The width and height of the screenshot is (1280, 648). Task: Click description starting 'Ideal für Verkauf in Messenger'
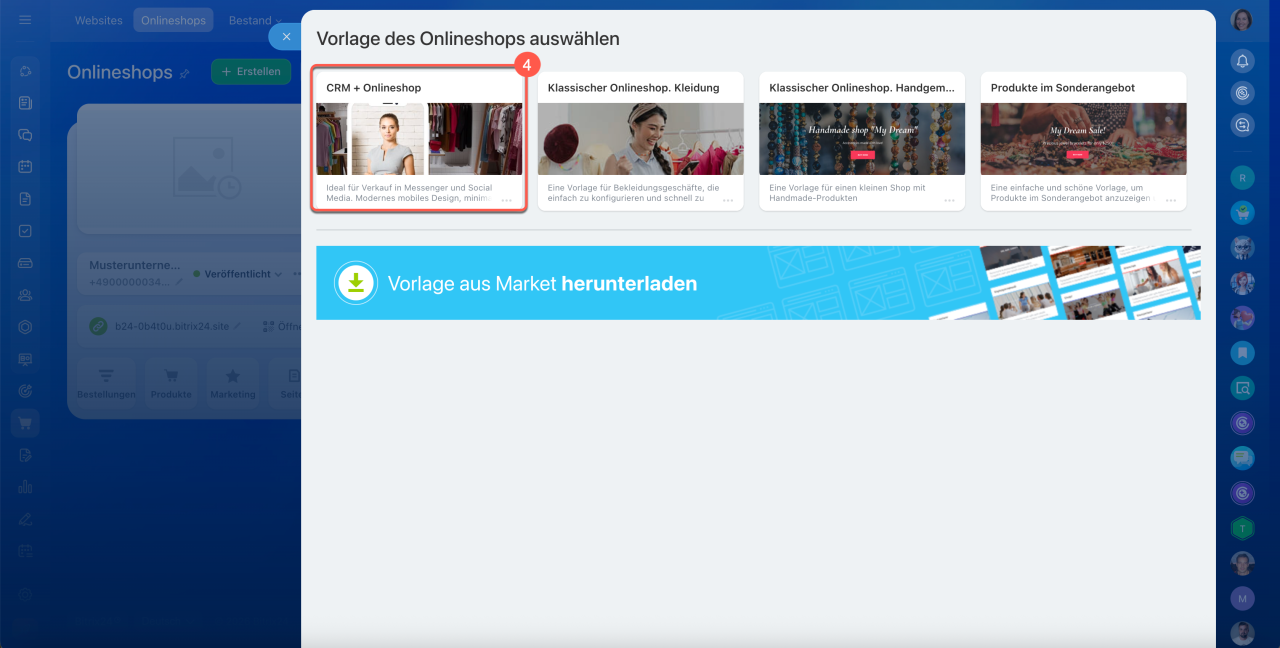coord(409,193)
